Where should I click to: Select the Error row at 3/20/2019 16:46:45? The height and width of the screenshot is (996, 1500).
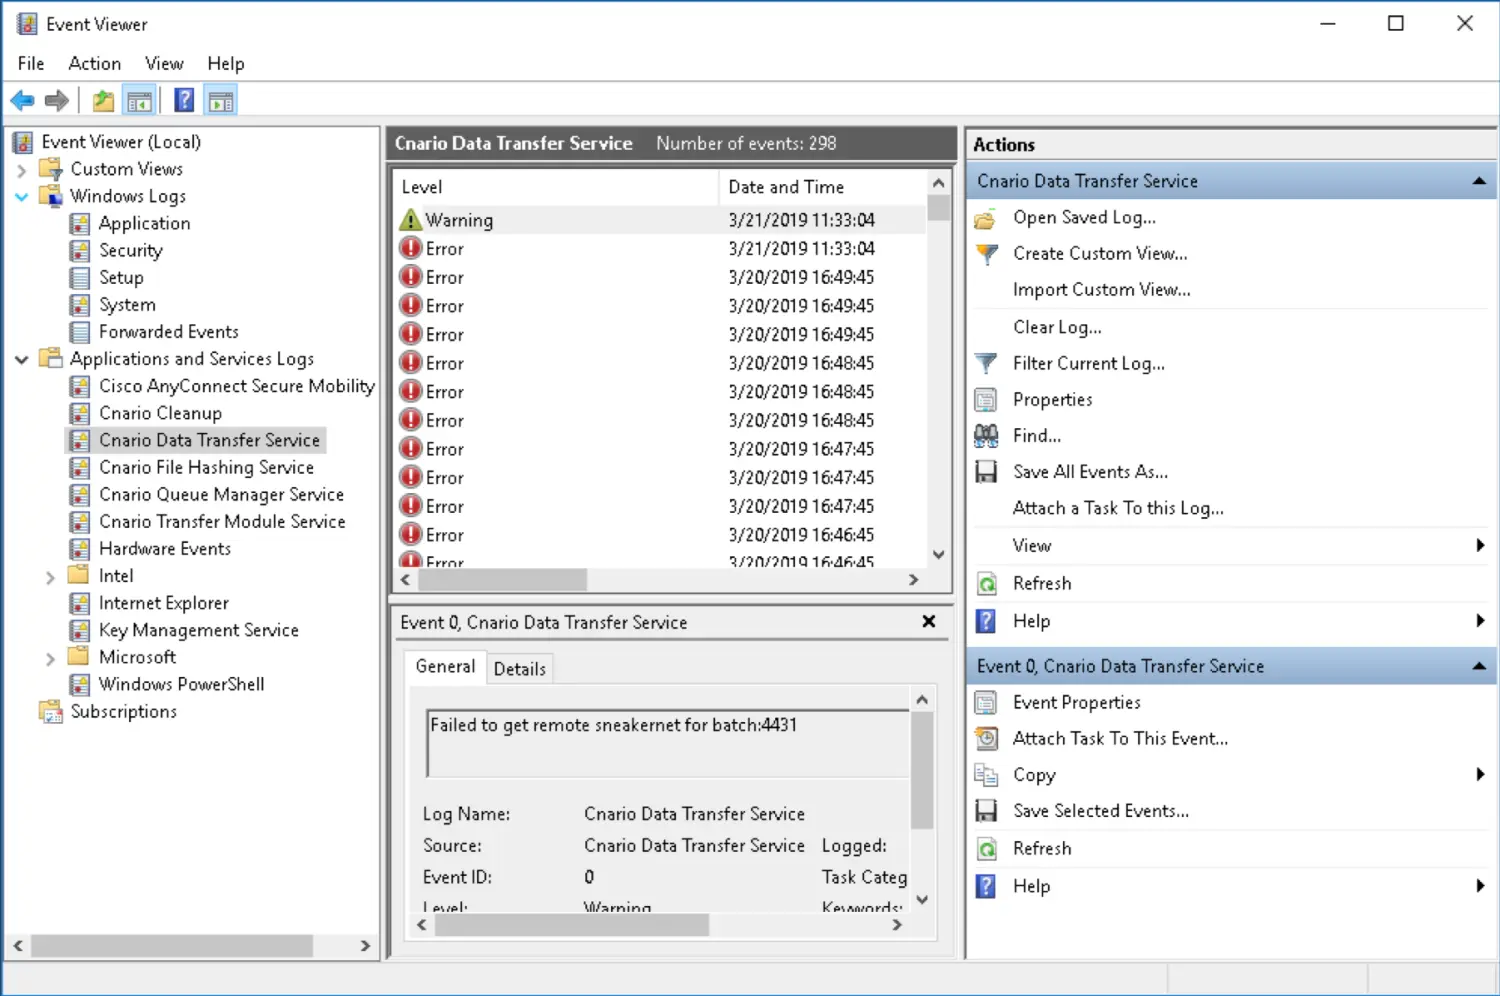(660, 535)
